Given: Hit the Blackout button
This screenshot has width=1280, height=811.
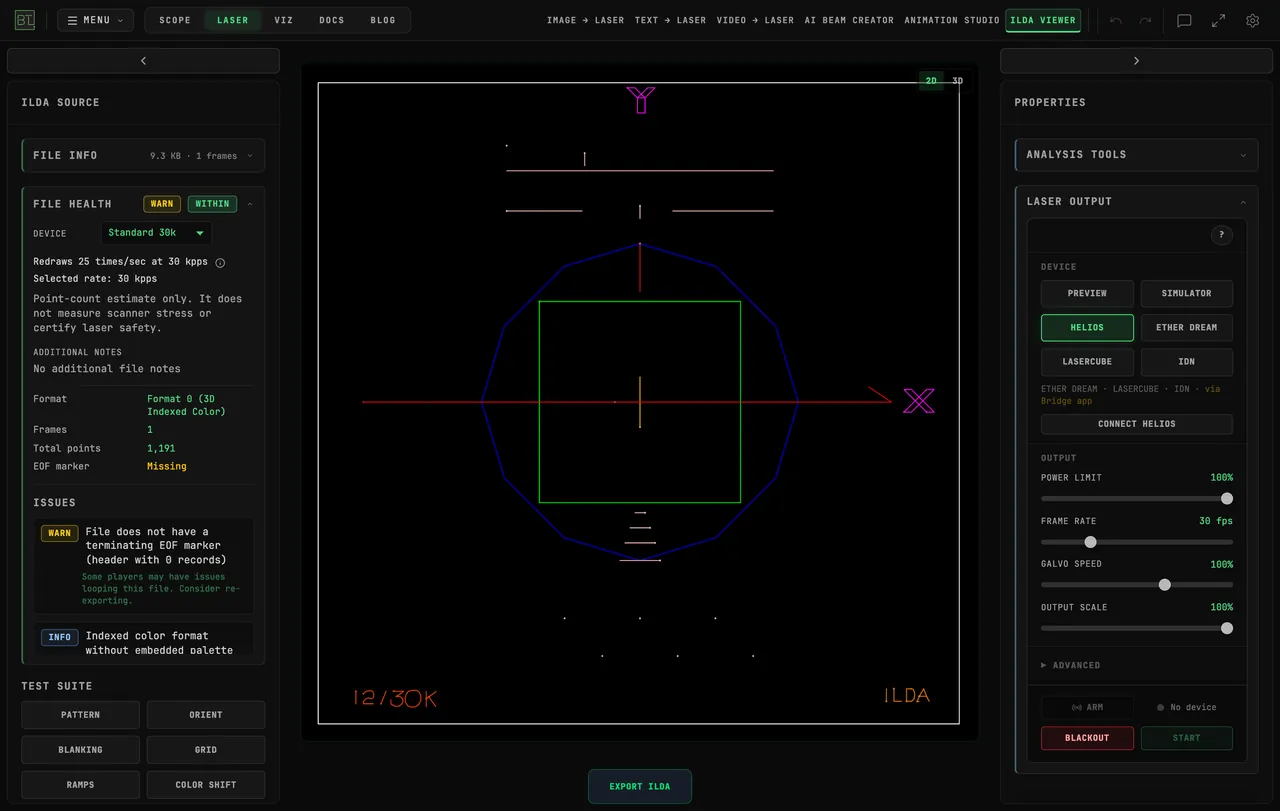Looking at the screenshot, I should (1087, 738).
